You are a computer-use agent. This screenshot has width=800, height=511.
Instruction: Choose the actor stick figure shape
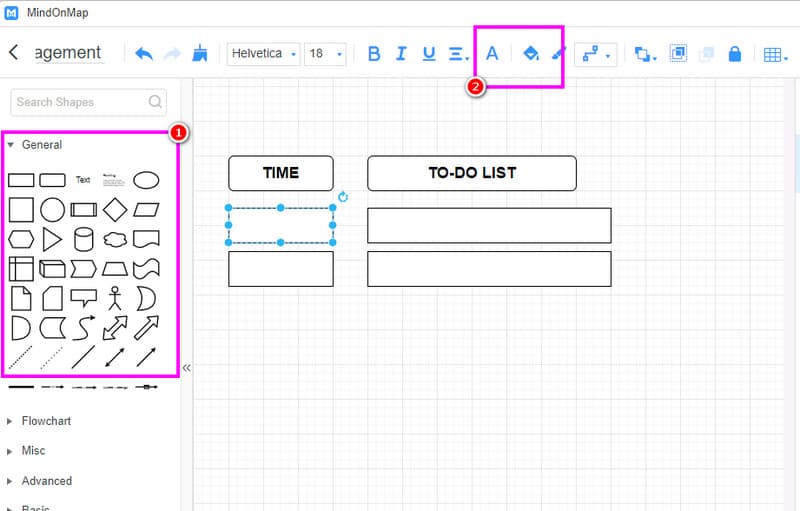[x=115, y=298]
